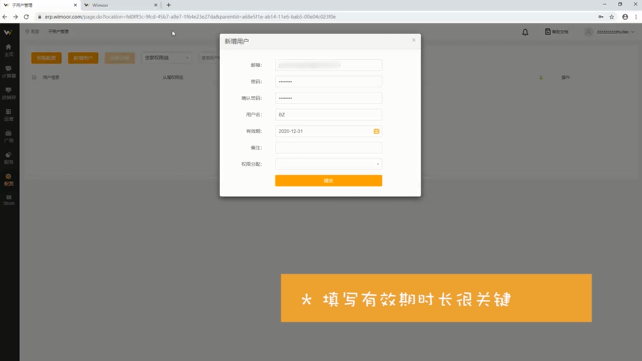Click the 邮箱 email input field
Viewport: 642px width, 361px height.
tap(328, 65)
